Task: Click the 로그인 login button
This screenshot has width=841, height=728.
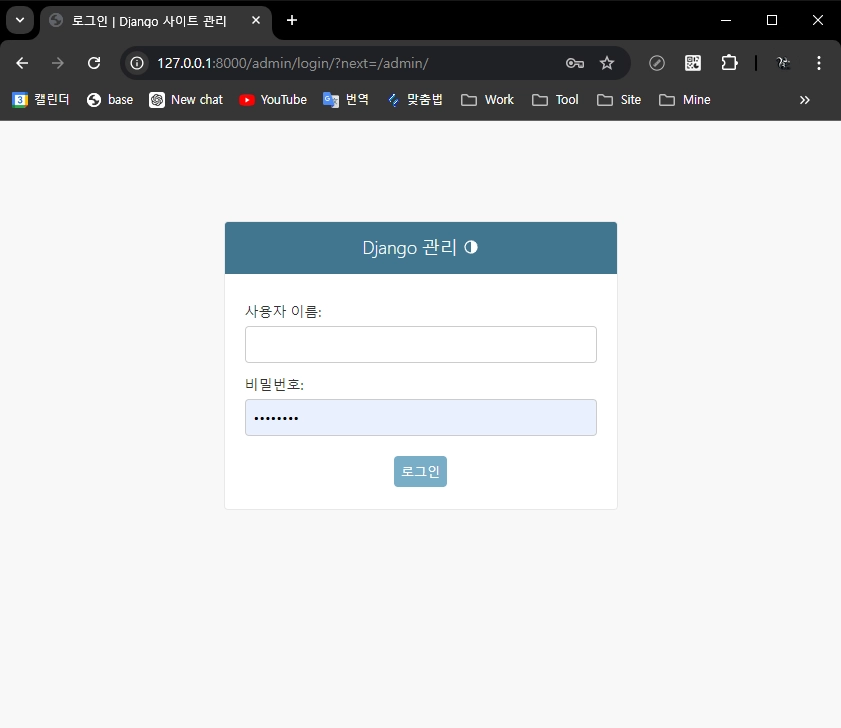Action: 420,472
